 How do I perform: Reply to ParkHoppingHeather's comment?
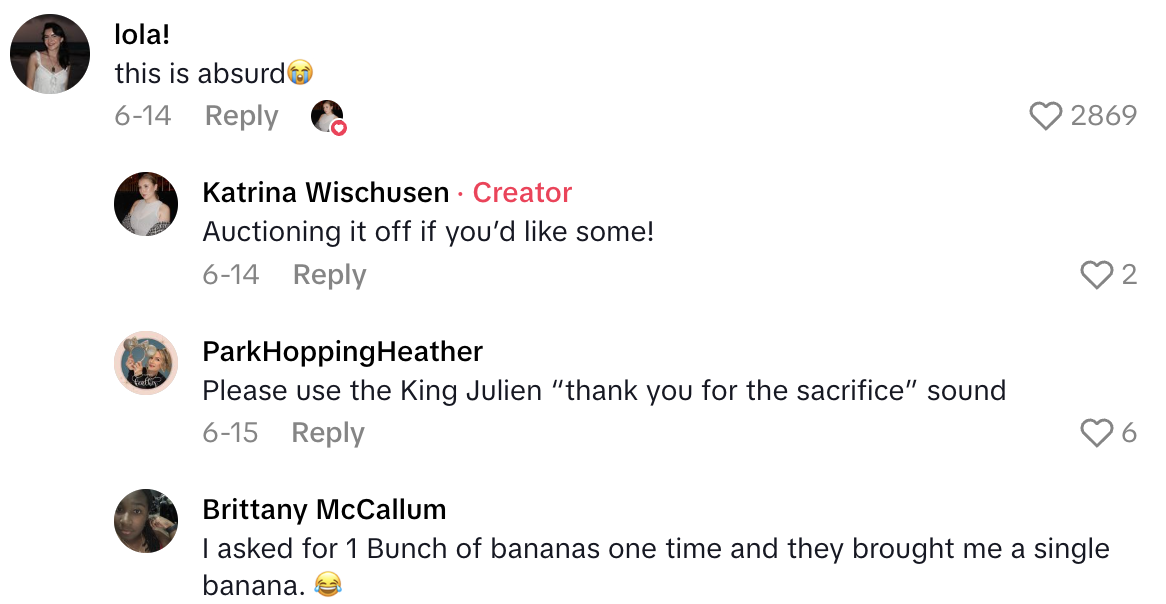pos(327,432)
